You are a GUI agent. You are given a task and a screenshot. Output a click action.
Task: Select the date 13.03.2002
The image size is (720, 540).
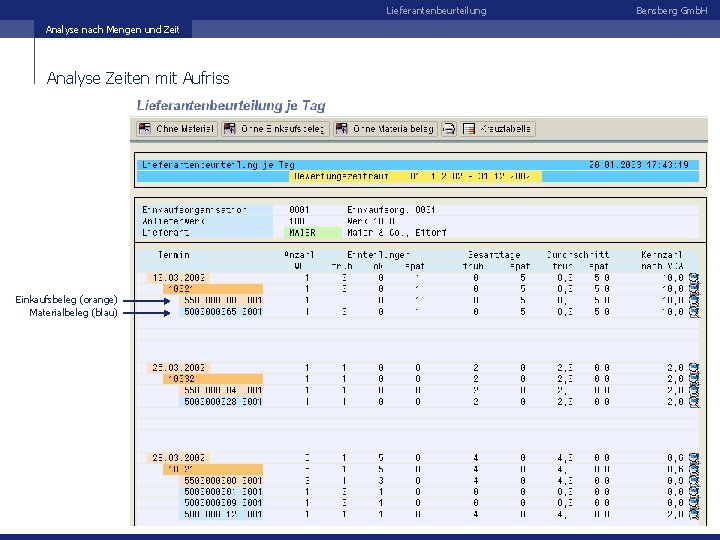click(x=179, y=278)
